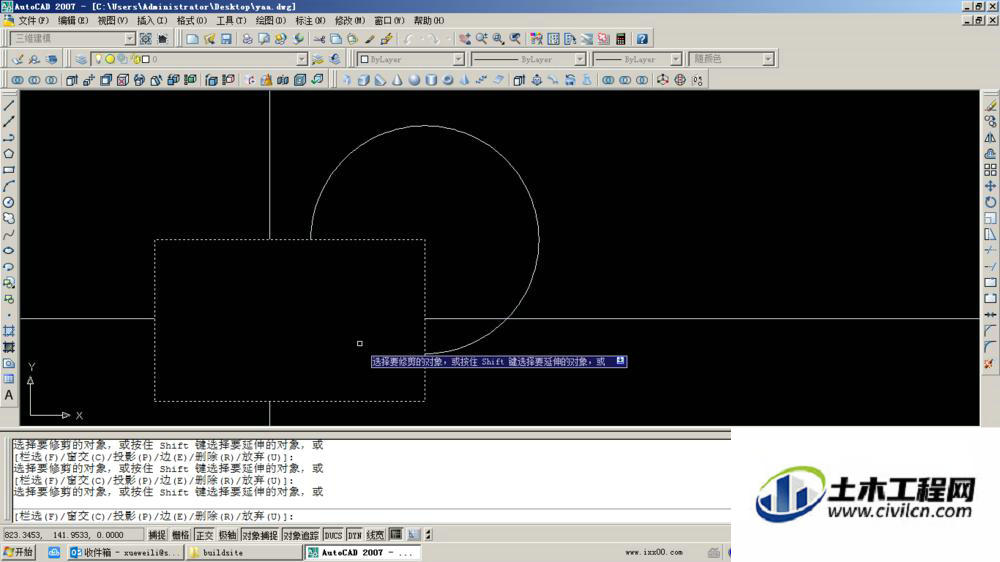The width and height of the screenshot is (1000, 562).
Task: Click the coordinates readout in status bar
Action: tap(73, 535)
